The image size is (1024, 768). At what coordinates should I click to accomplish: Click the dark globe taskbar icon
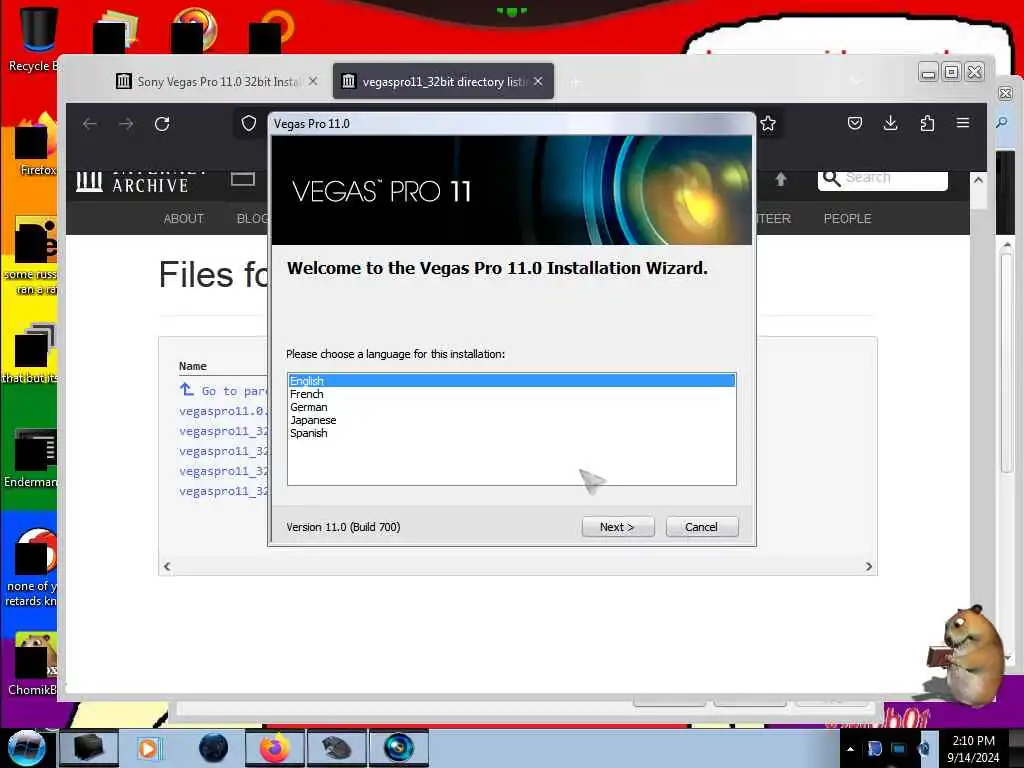pyautogui.click(x=213, y=748)
